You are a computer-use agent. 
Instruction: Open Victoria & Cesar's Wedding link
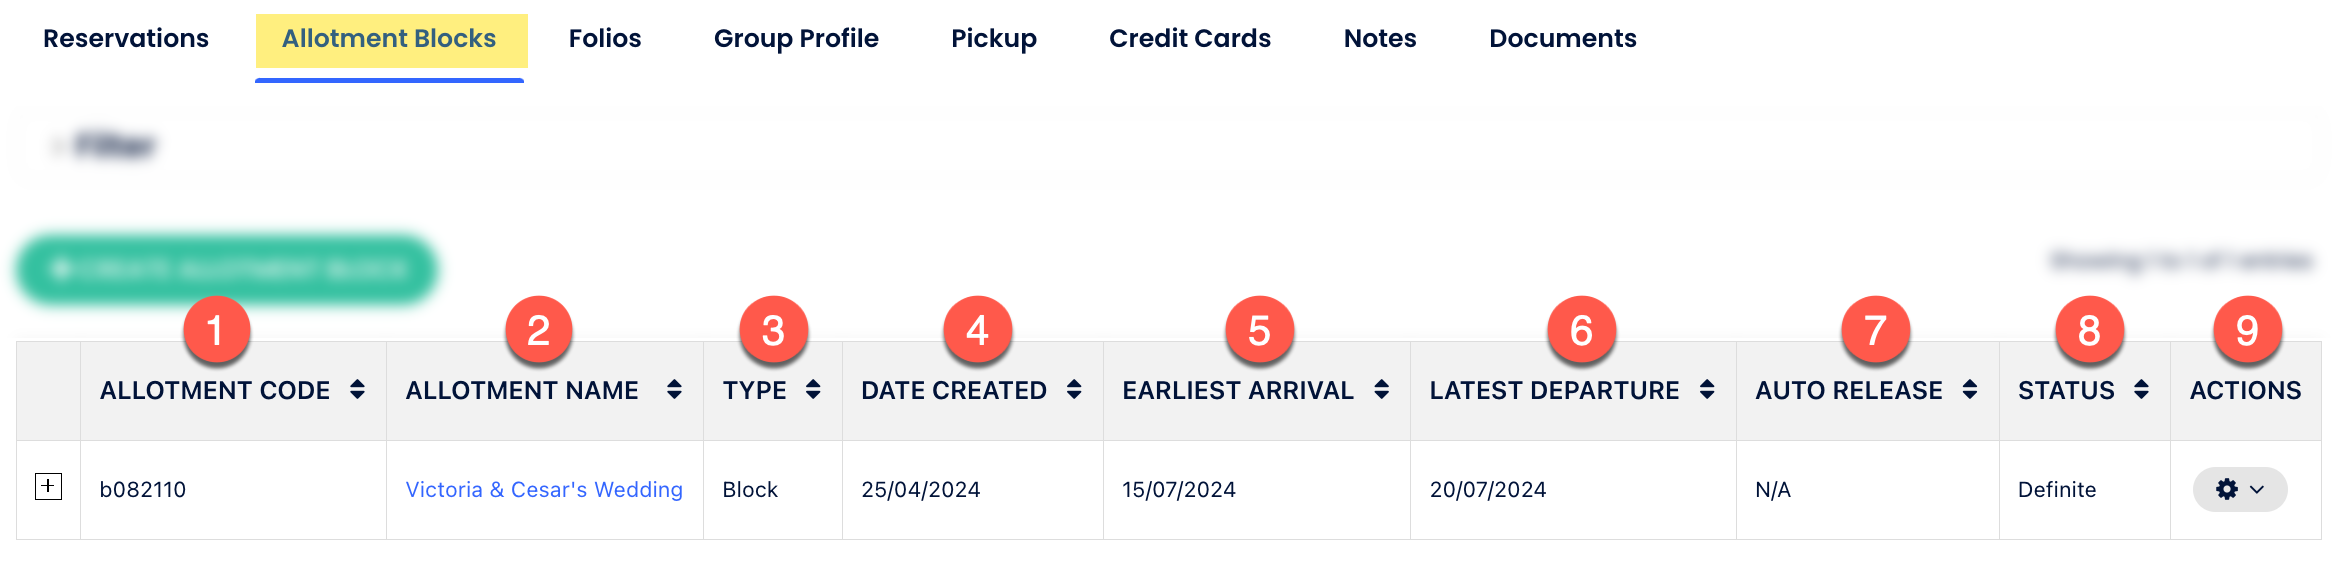tap(544, 489)
